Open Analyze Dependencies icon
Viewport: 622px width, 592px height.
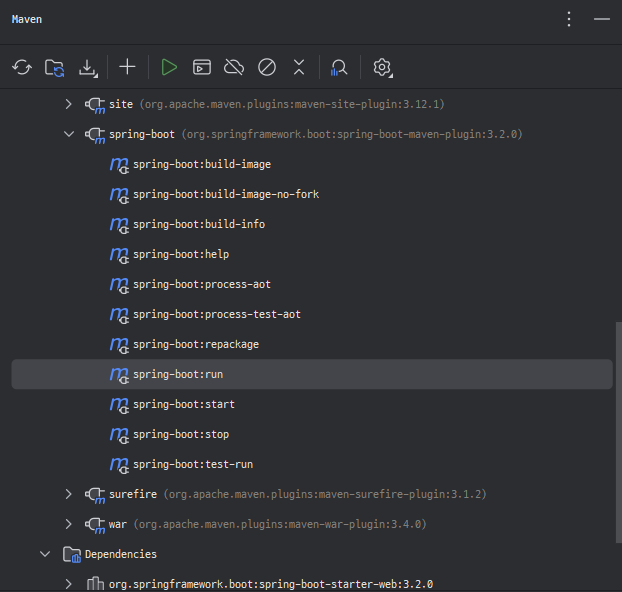pos(339,67)
